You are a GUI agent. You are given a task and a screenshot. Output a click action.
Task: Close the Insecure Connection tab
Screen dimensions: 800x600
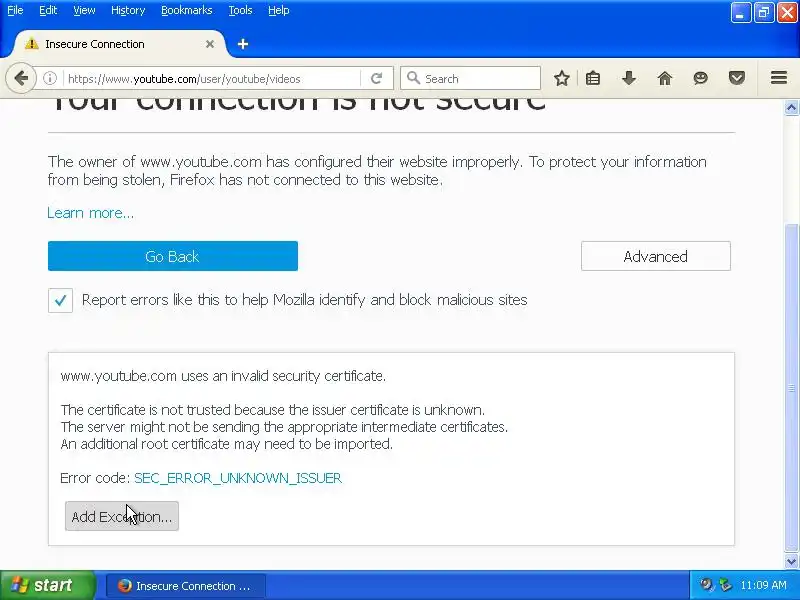(x=210, y=44)
